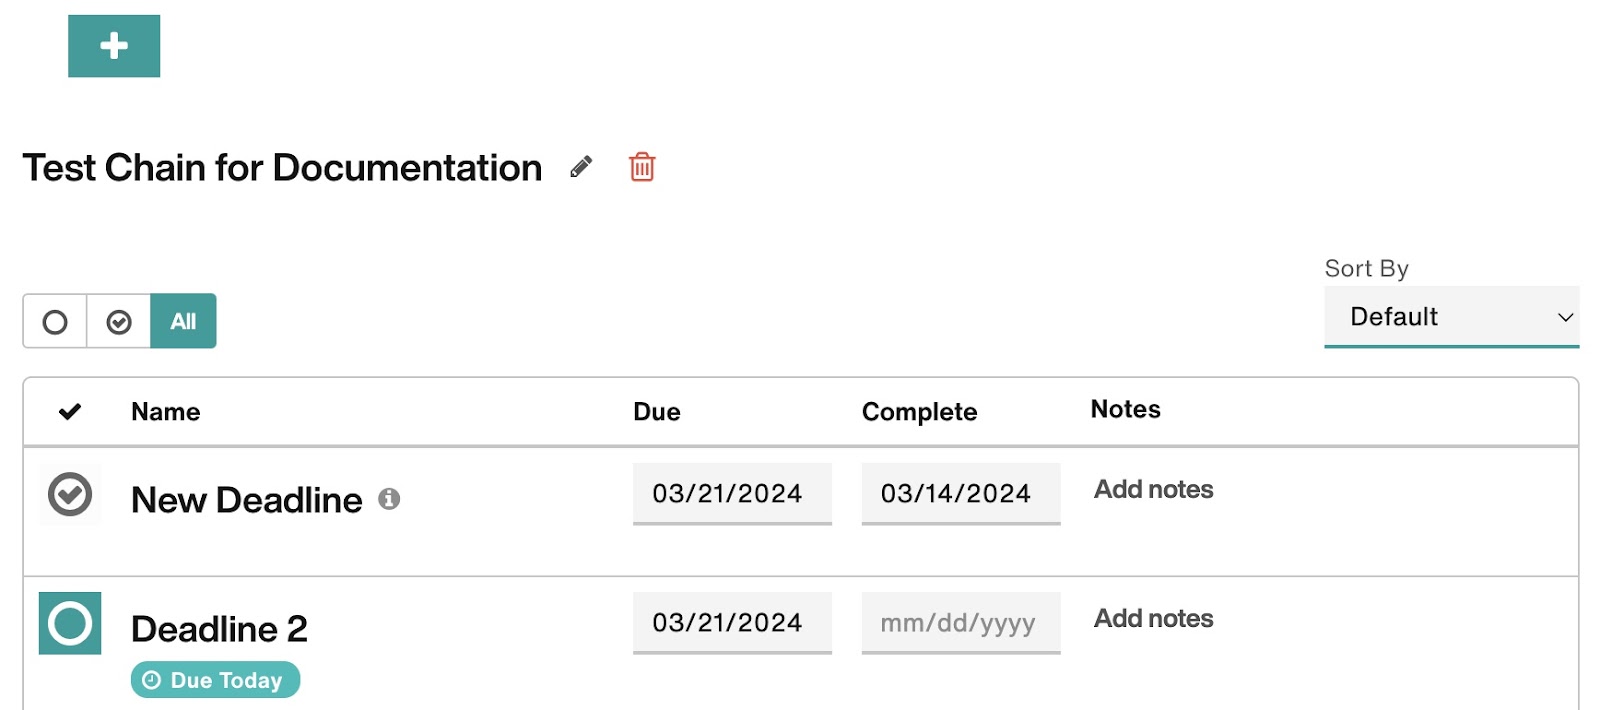
Task: Show only incomplete deadlines filter
Action: (x=55, y=321)
